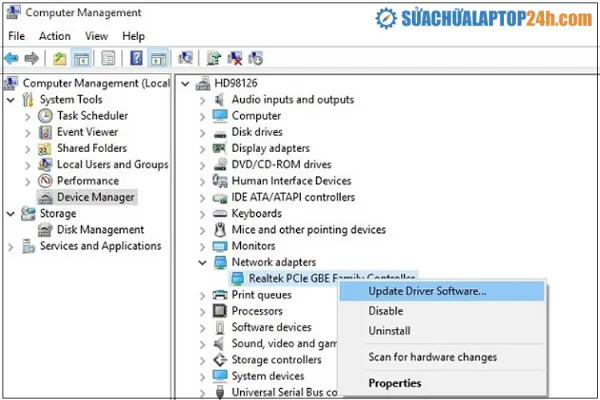Choose Update Driver Software from context menu
This screenshot has width=600, height=400.
click(x=427, y=291)
